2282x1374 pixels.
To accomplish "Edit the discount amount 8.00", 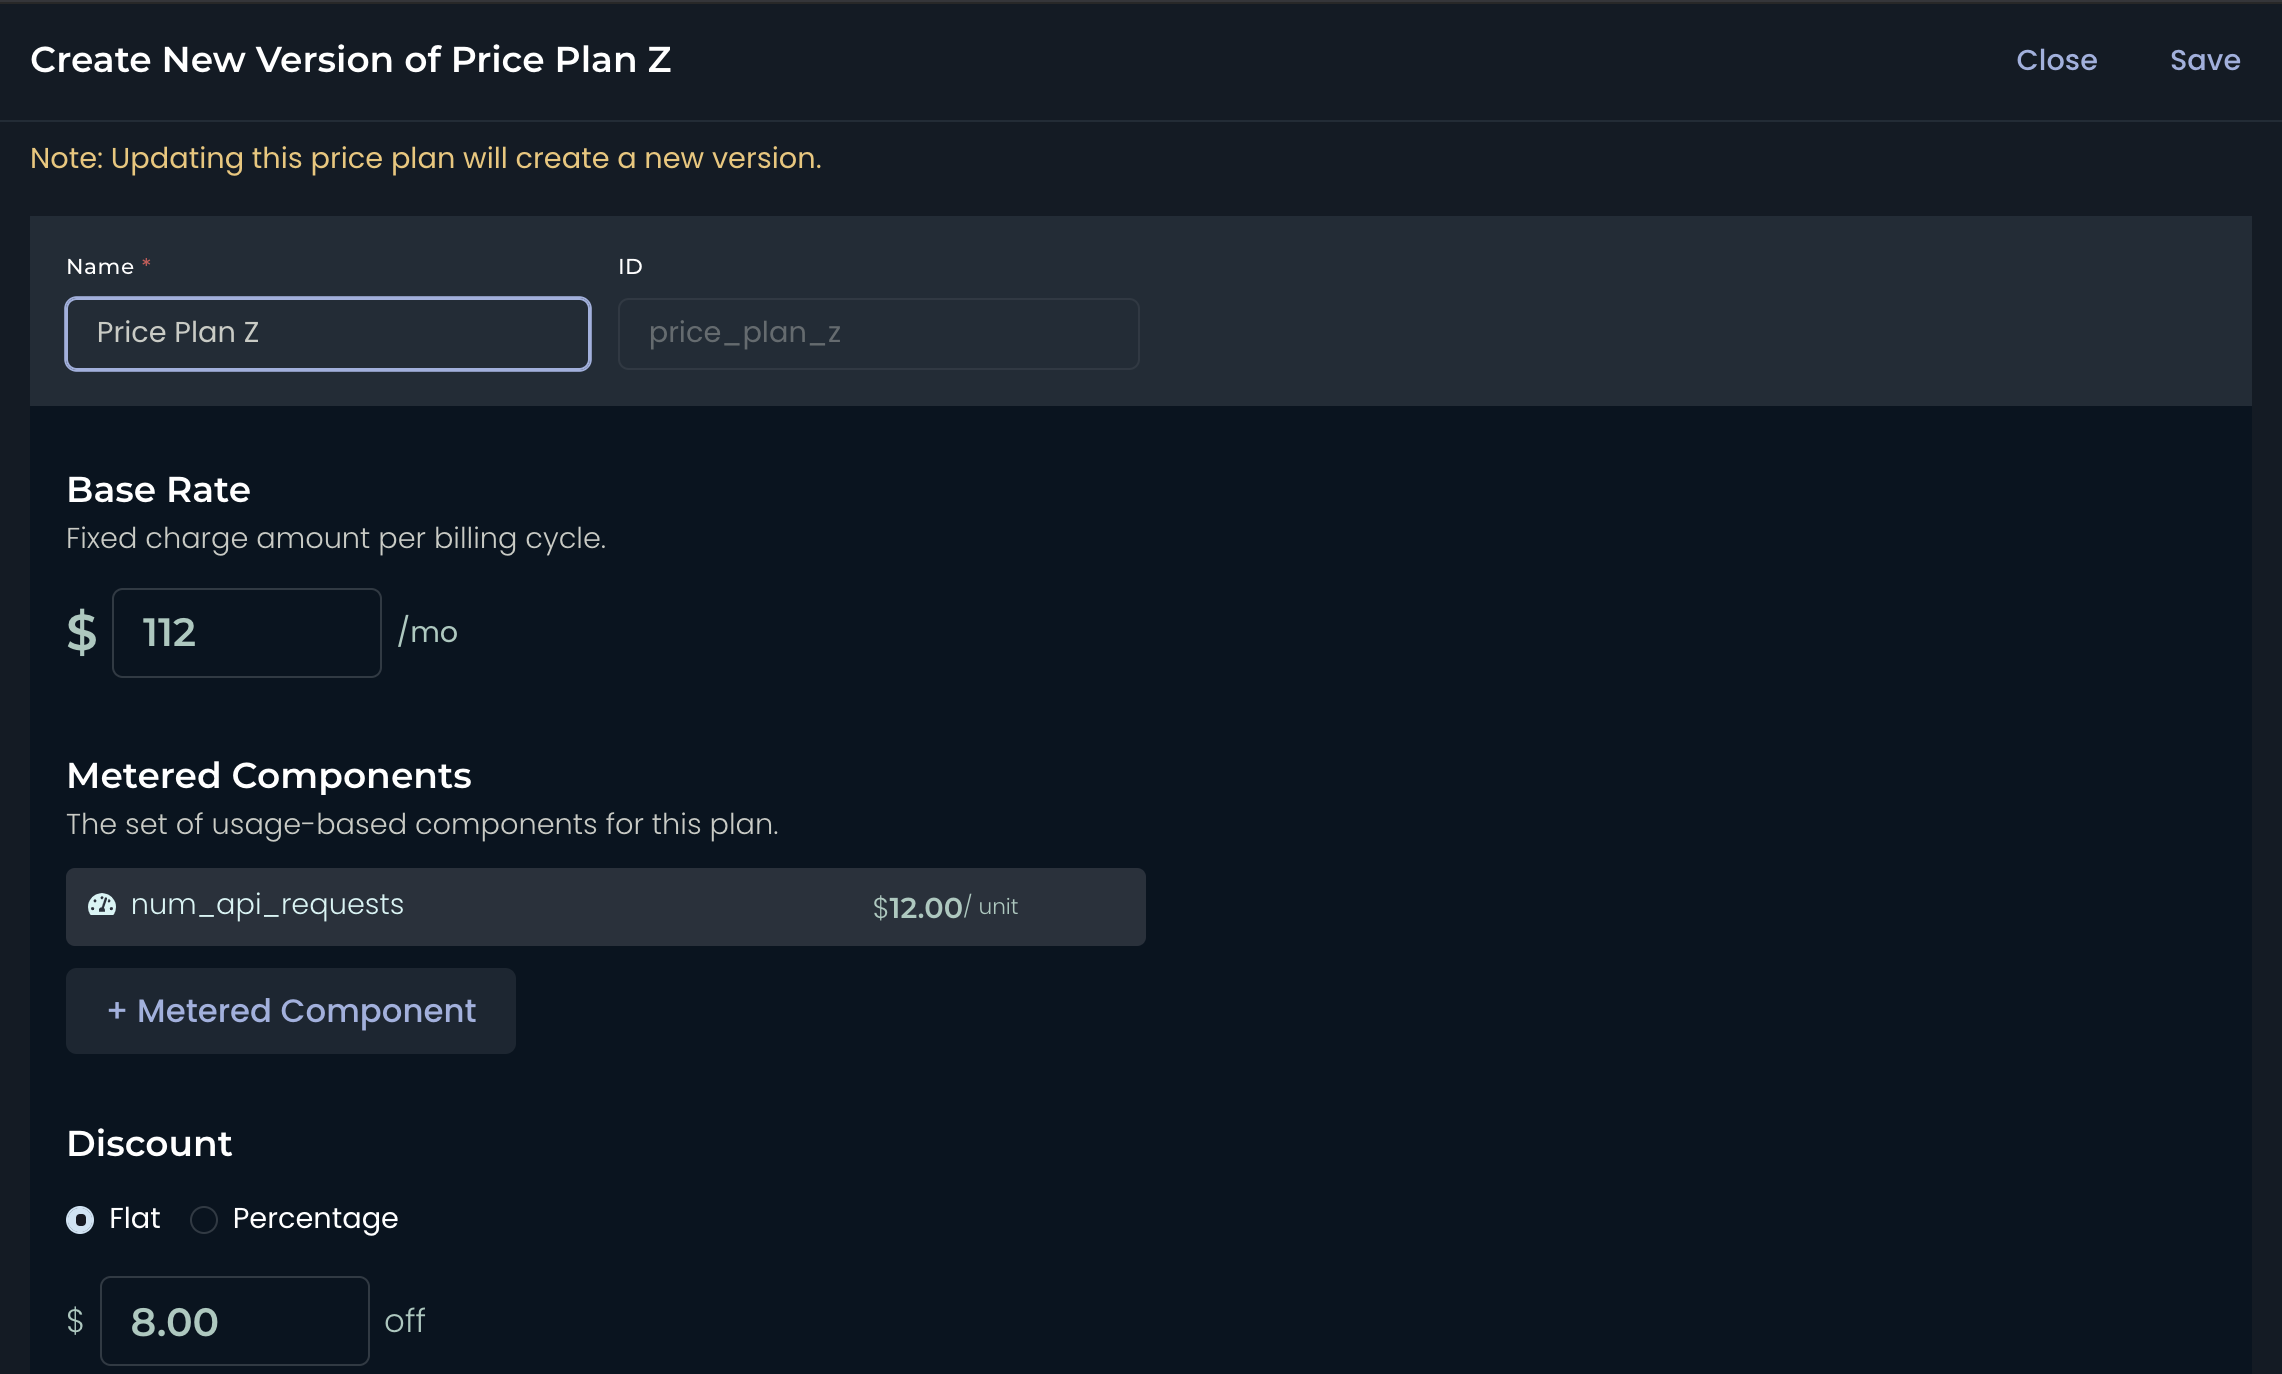I will 235,1321.
